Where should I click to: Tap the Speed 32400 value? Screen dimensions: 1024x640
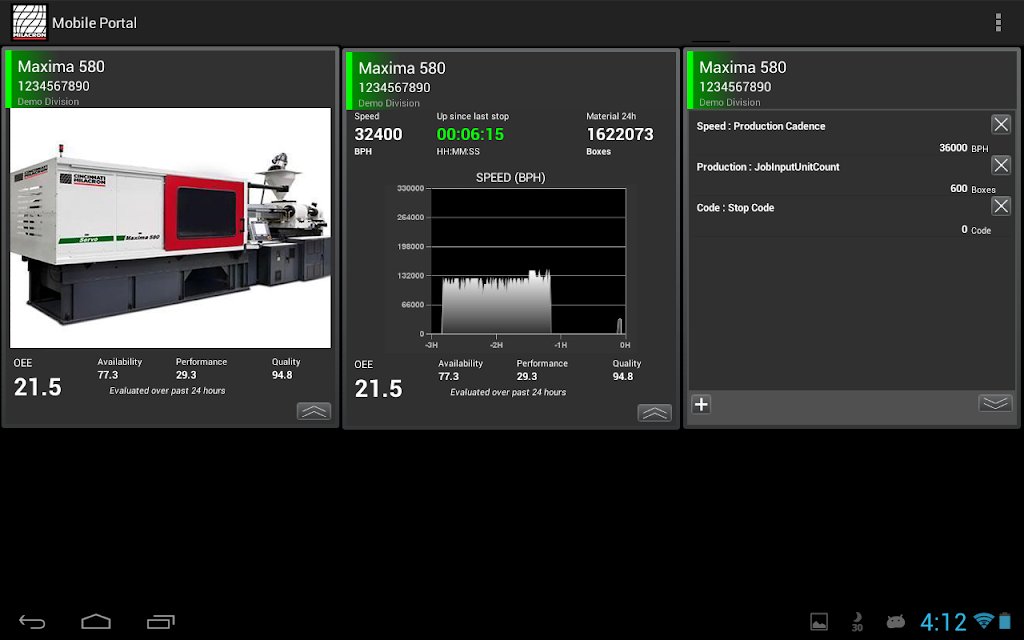[378, 135]
